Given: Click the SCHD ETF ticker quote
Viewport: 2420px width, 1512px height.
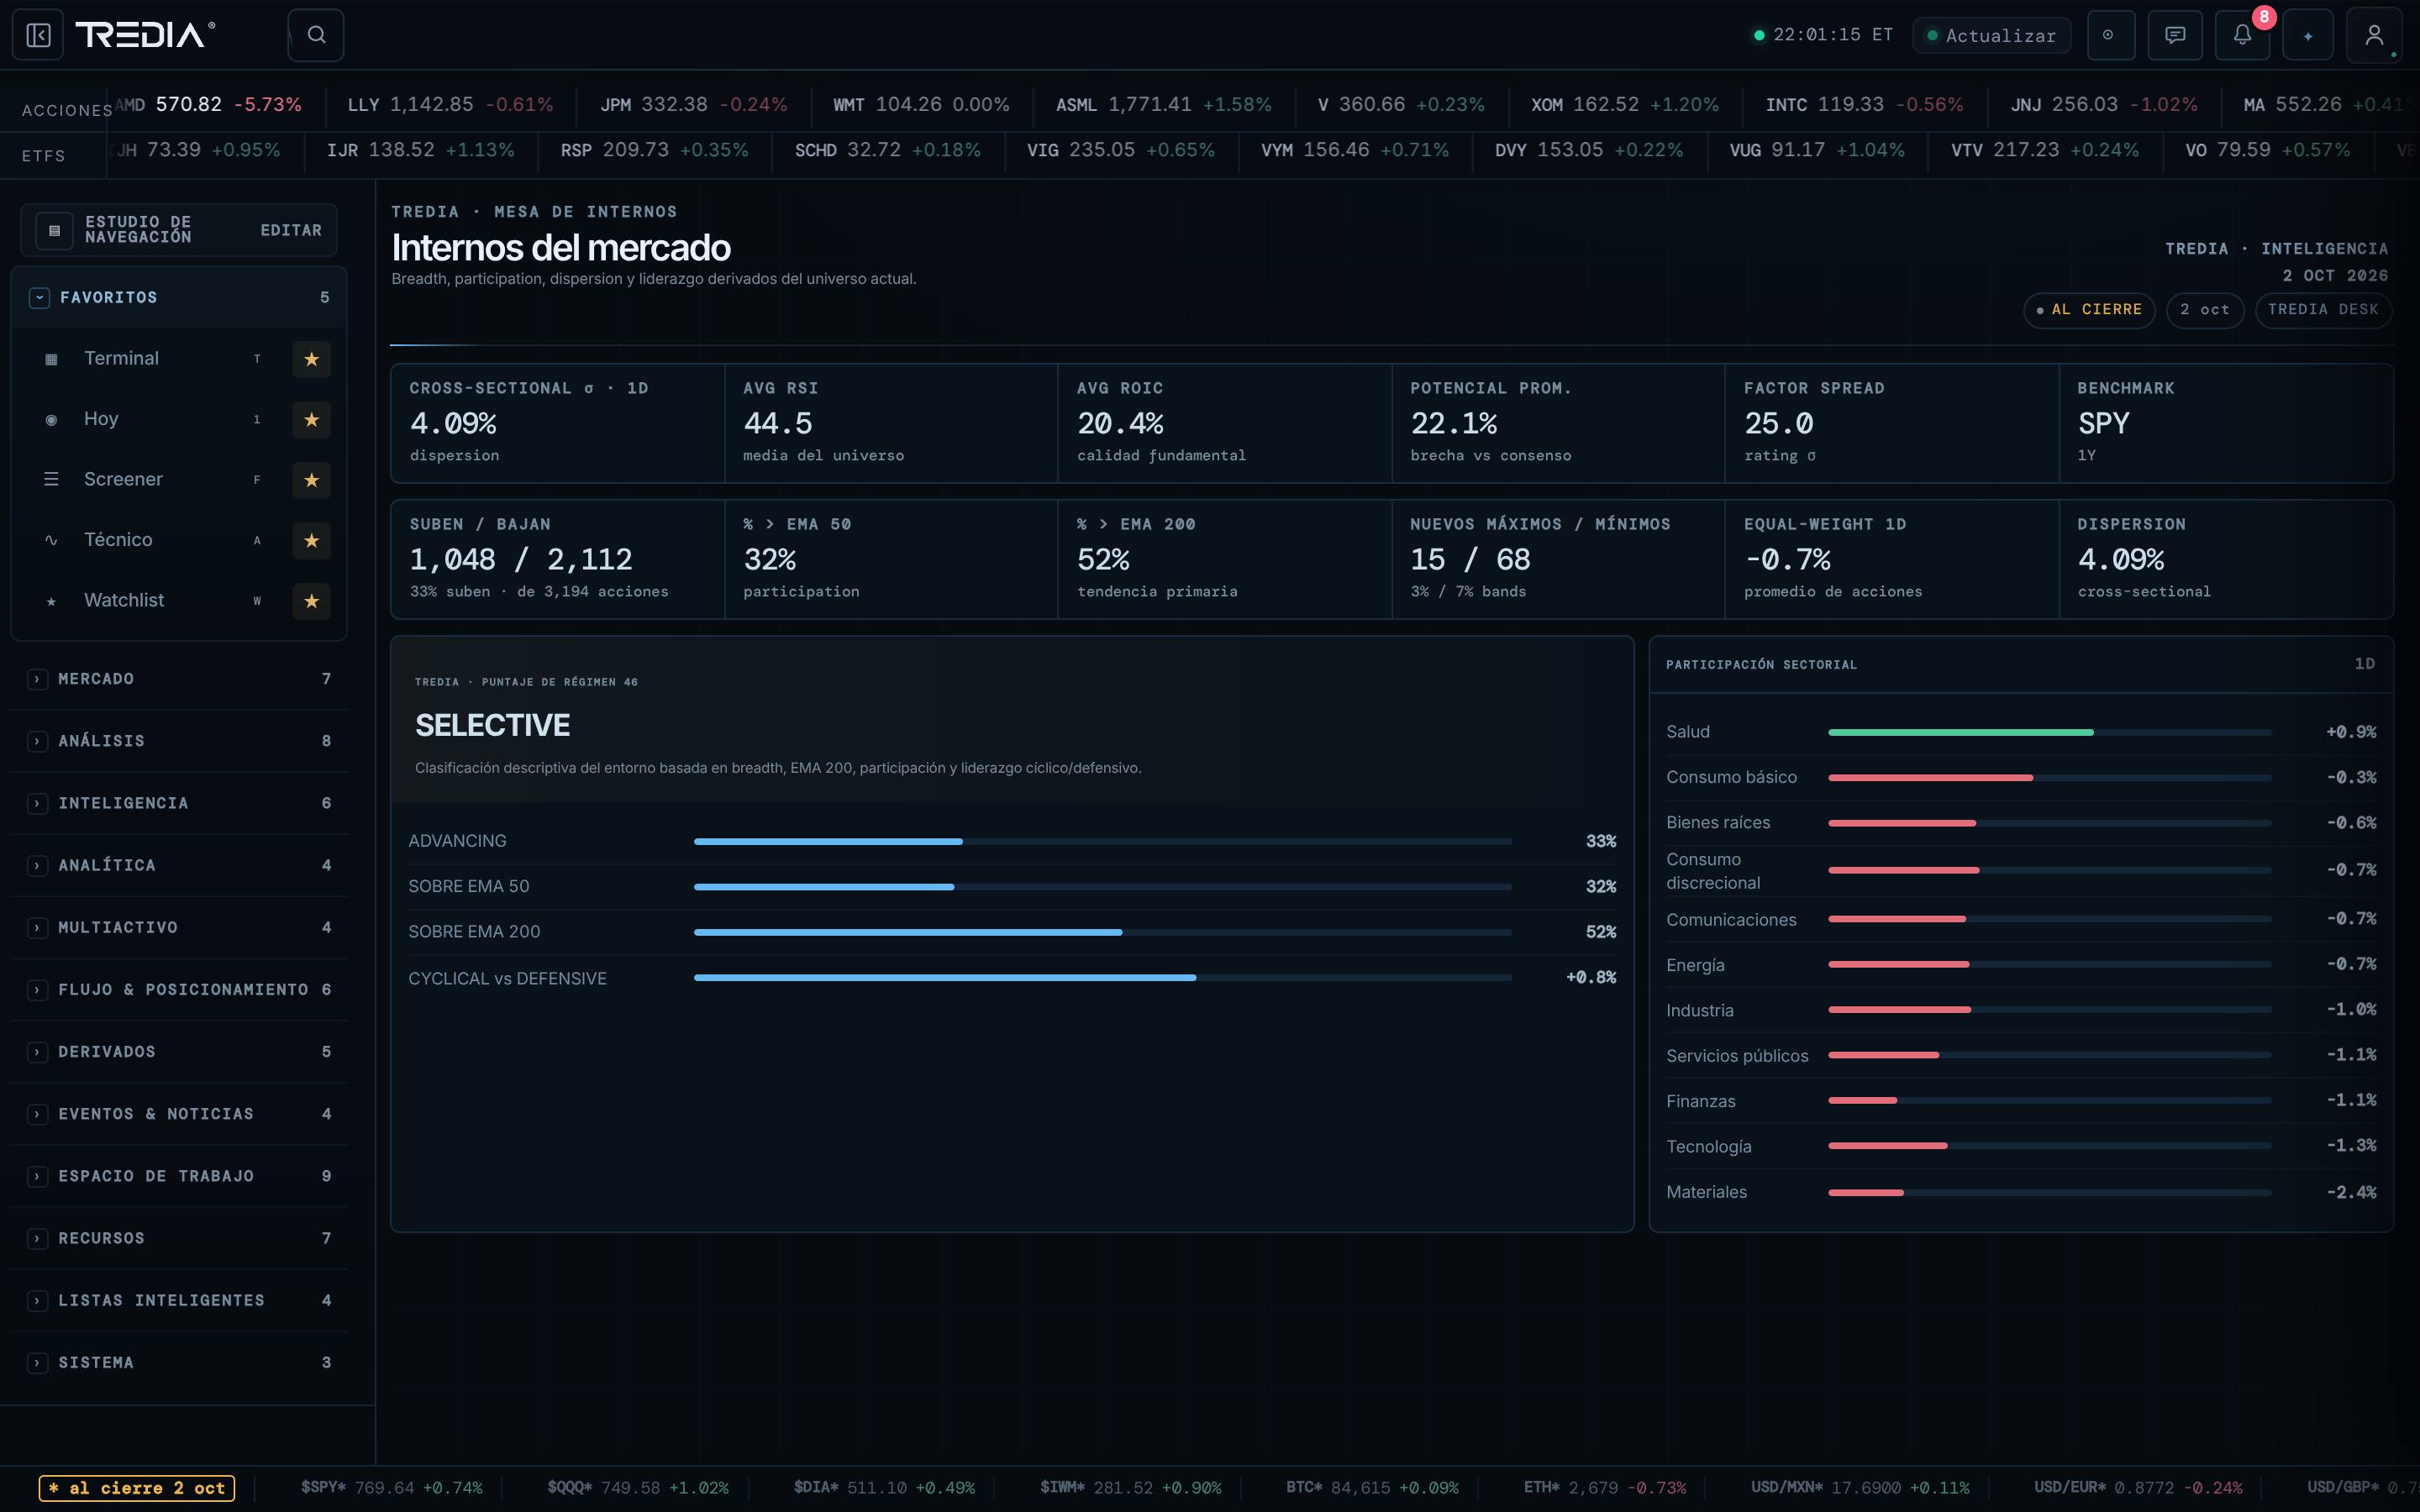Looking at the screenshot, I should (x=887, y=150).
